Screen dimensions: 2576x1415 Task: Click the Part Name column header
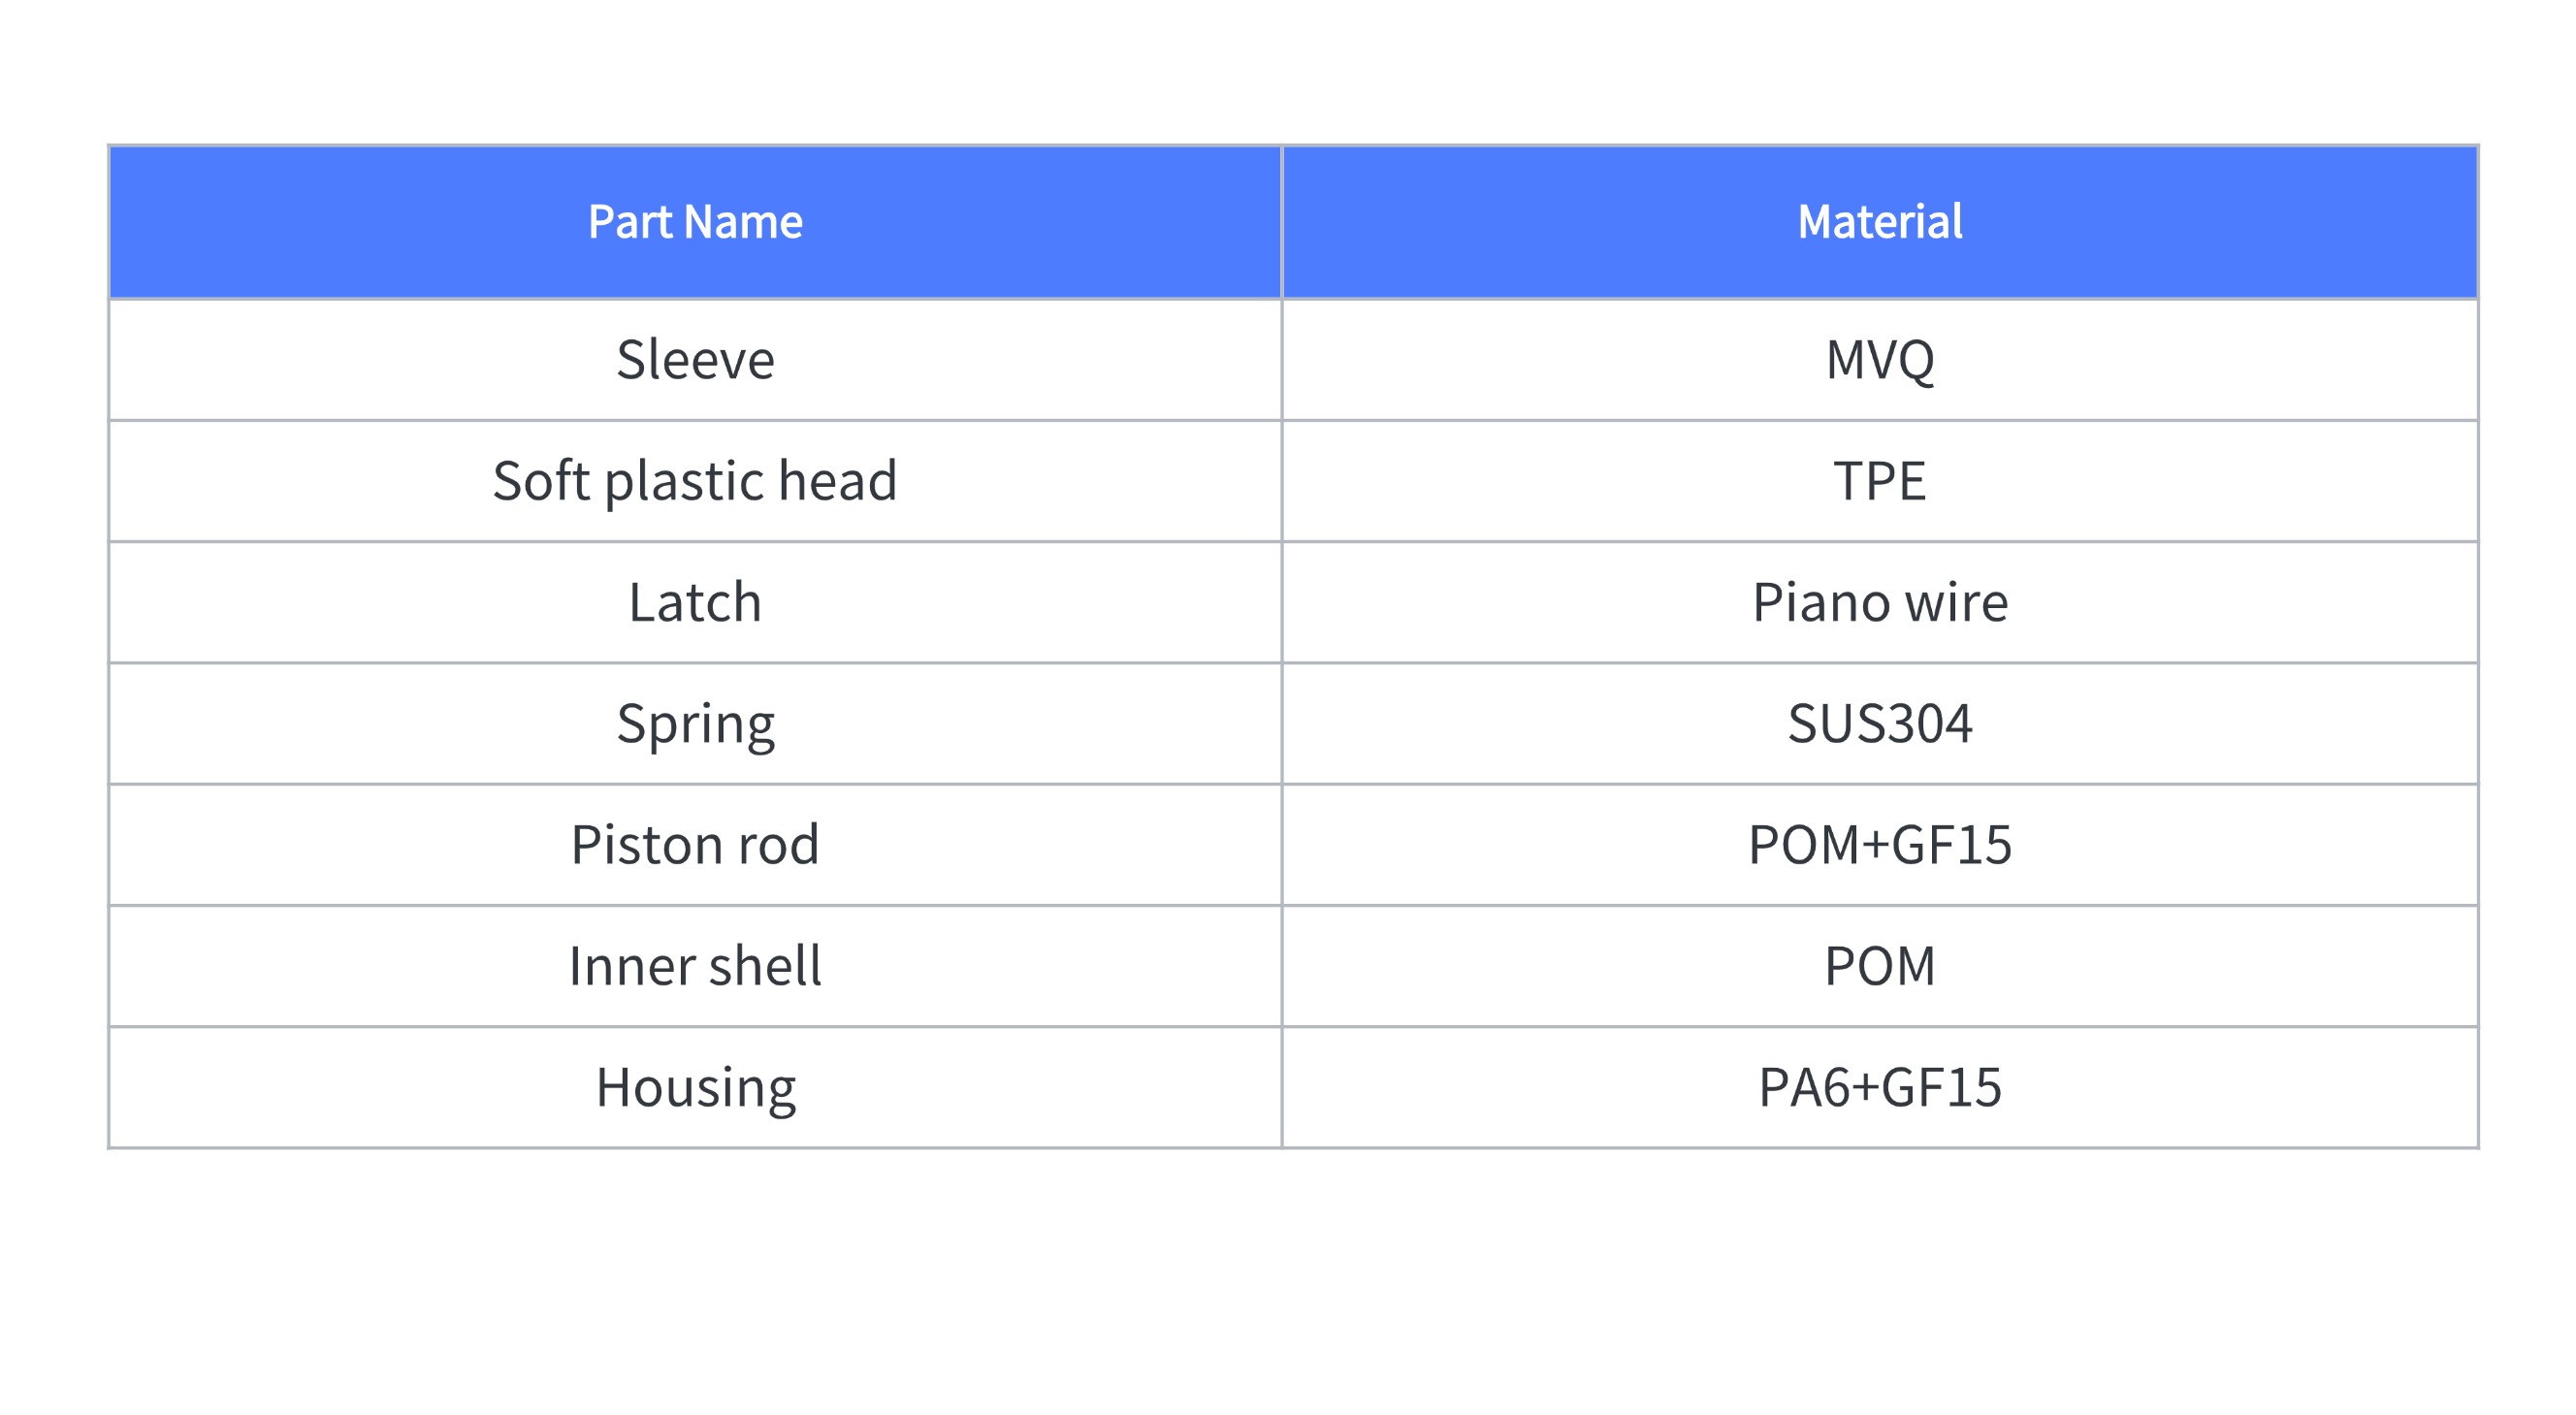pyautogui.click(x=695, y=222)
